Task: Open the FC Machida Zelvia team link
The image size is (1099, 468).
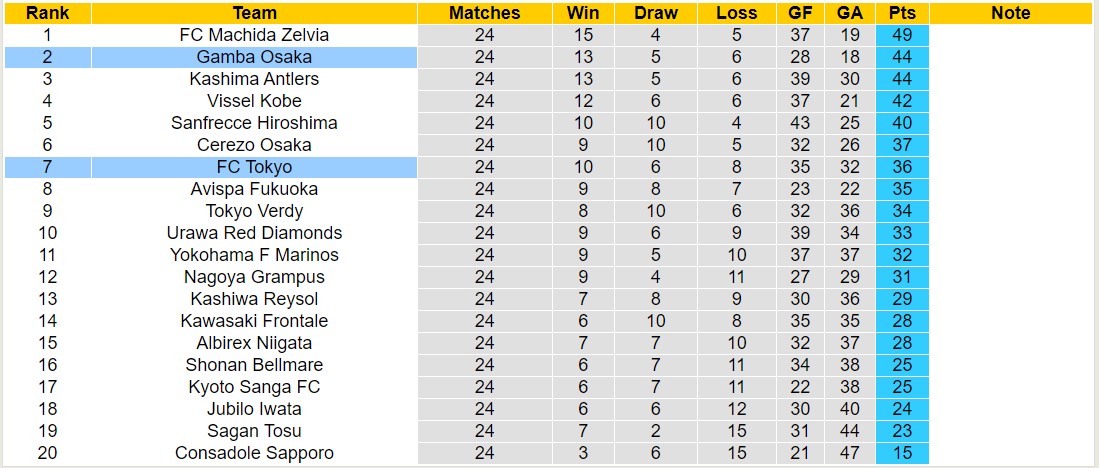Action: [x=254, y=35]
